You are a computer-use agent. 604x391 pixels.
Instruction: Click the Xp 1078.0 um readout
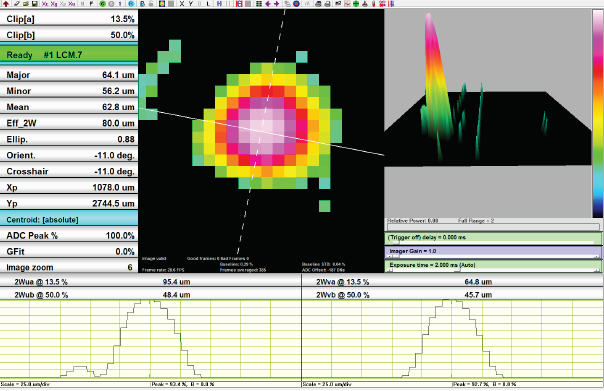coord(69,187)
